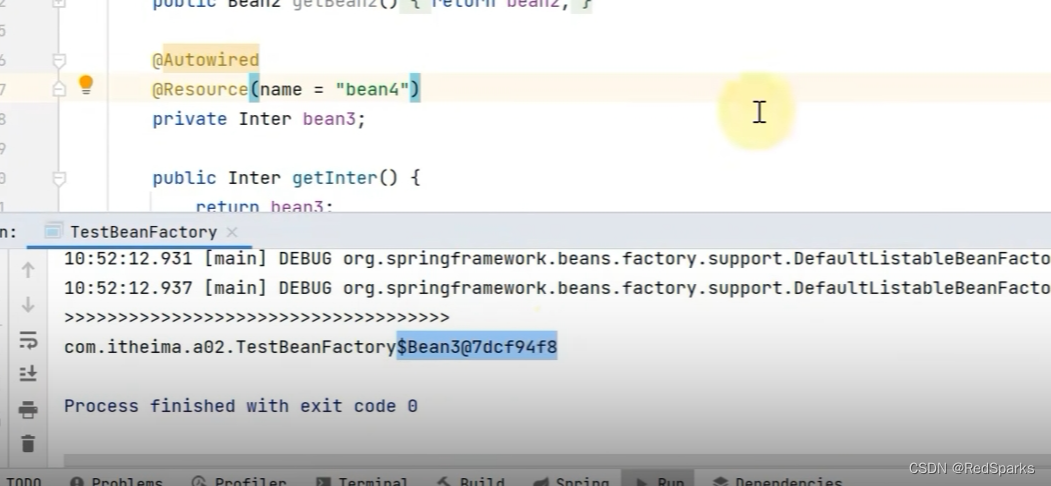
Task: Click the bean3 field name in the declaration
Action: click(x=328, y=119)
